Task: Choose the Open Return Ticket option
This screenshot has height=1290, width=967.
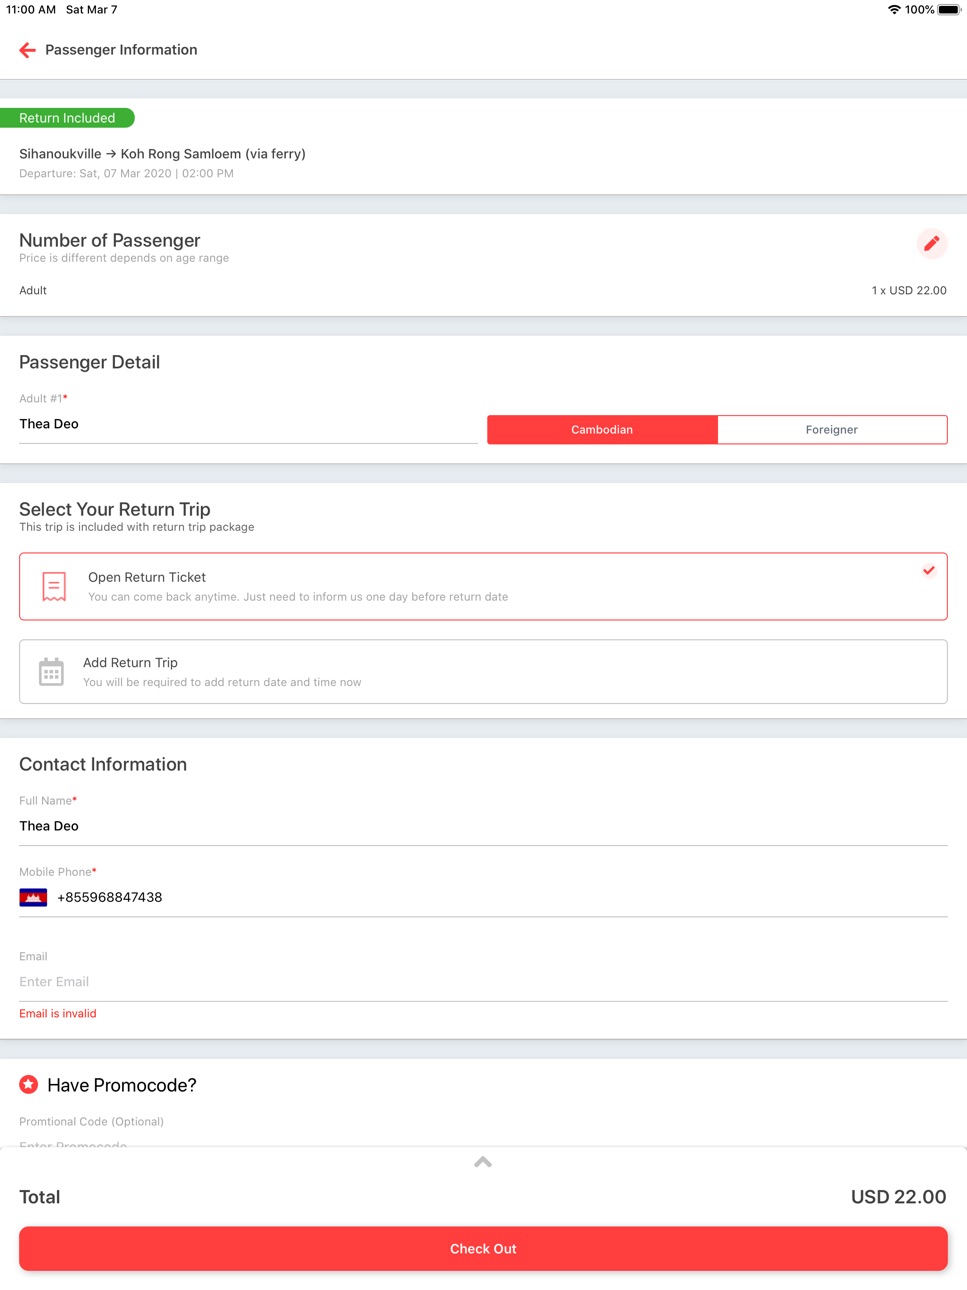Action: click(483, 587)
